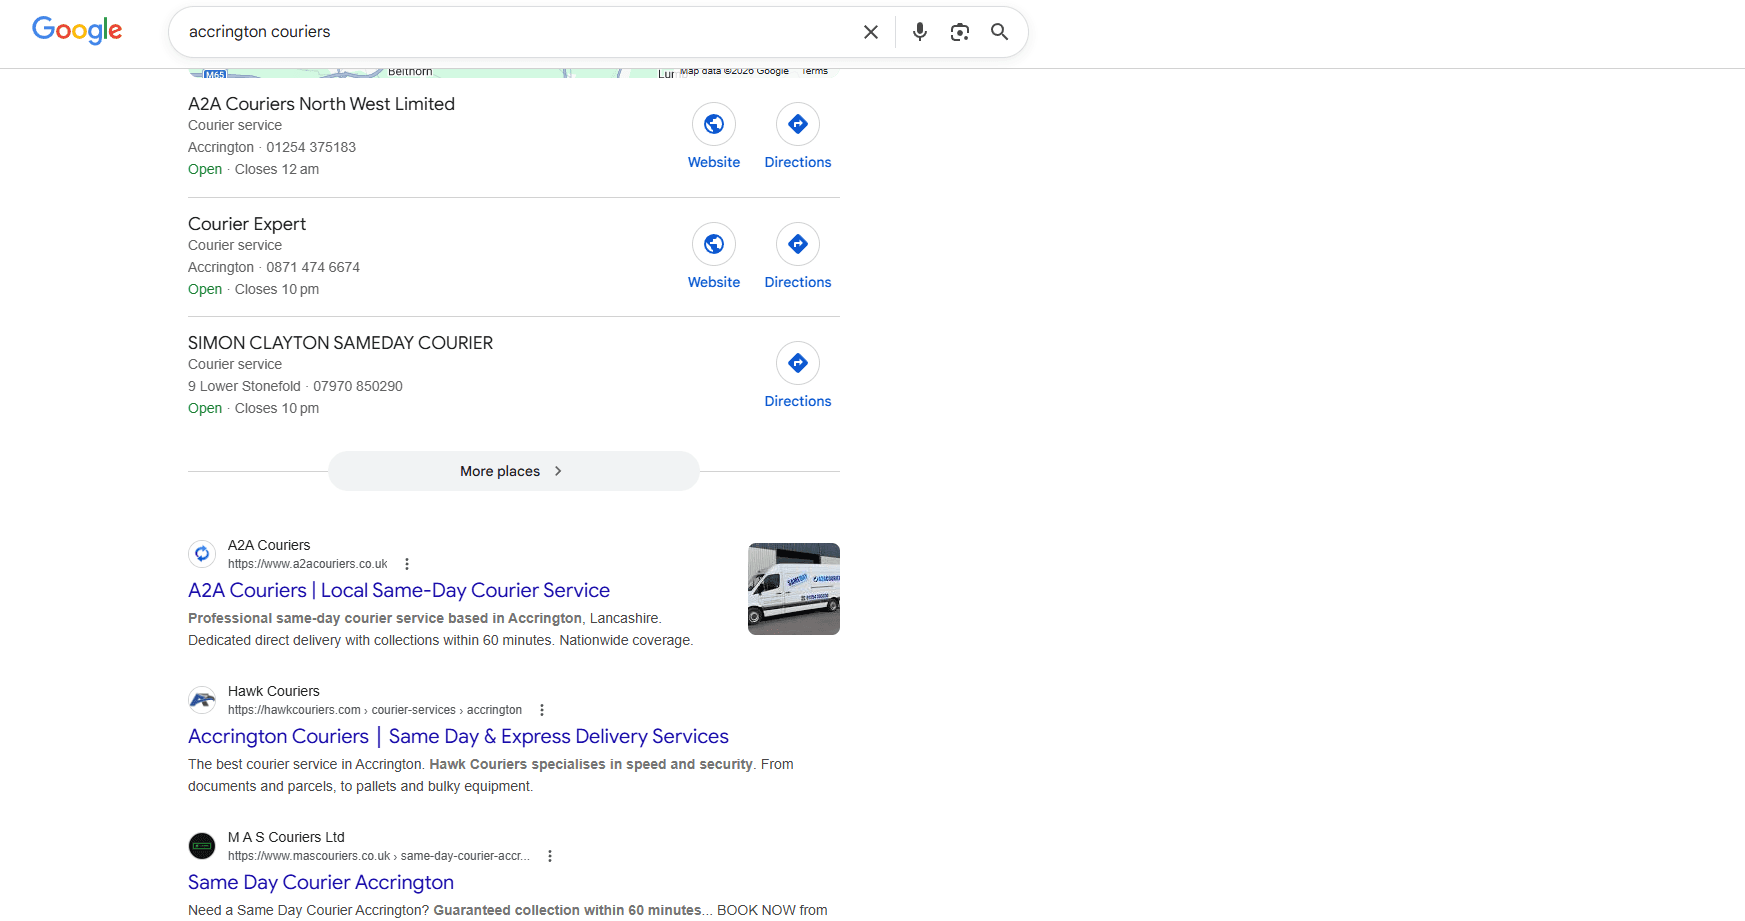Click A2A Couriers site name text

click(269, 545)
